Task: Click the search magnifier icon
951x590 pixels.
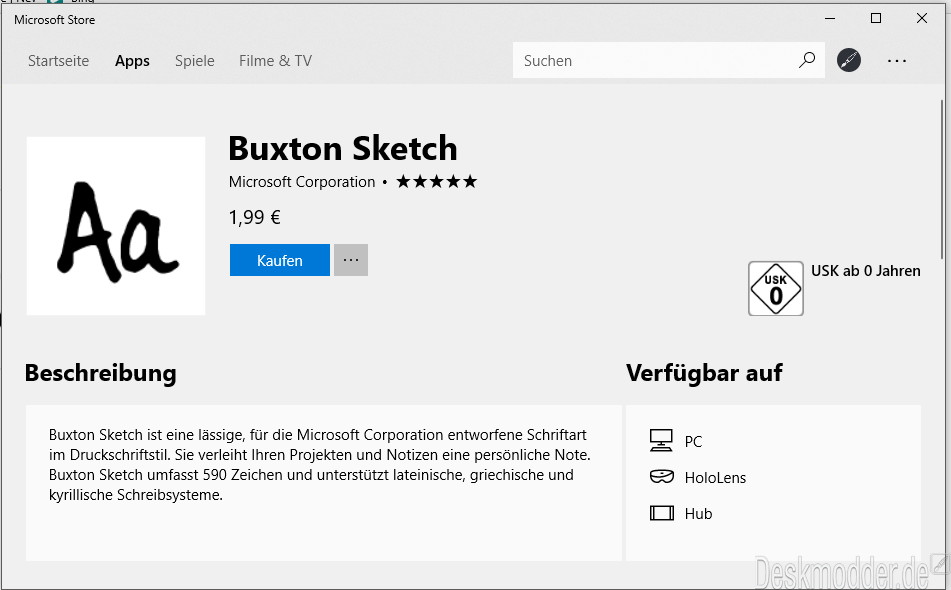Action: pos(806,60)
